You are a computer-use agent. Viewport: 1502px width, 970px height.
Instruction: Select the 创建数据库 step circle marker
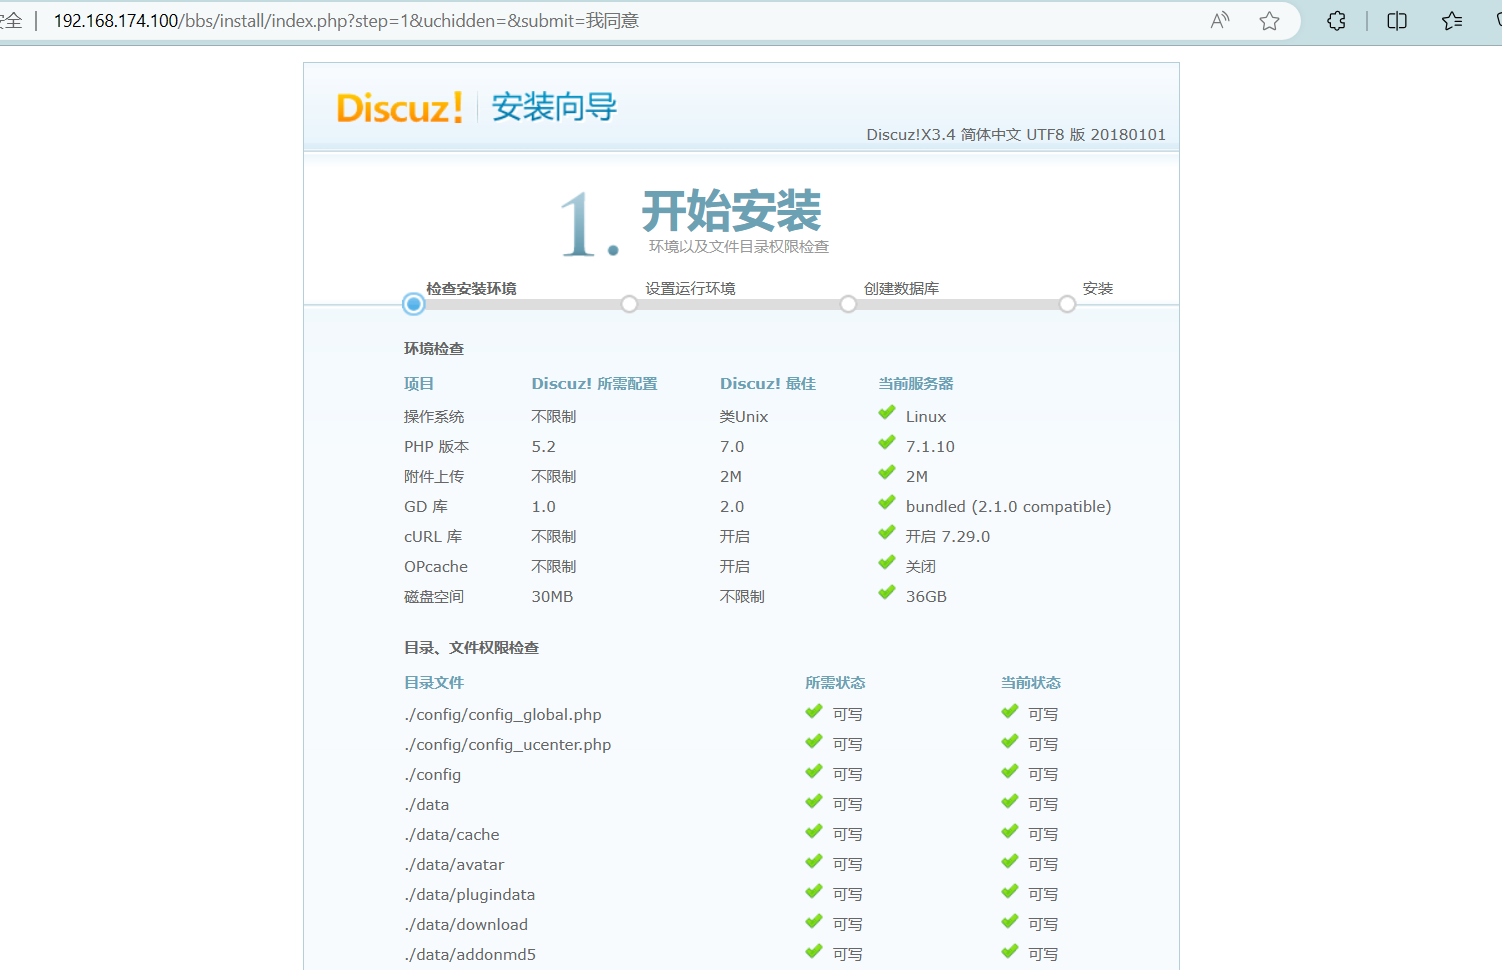848,304
